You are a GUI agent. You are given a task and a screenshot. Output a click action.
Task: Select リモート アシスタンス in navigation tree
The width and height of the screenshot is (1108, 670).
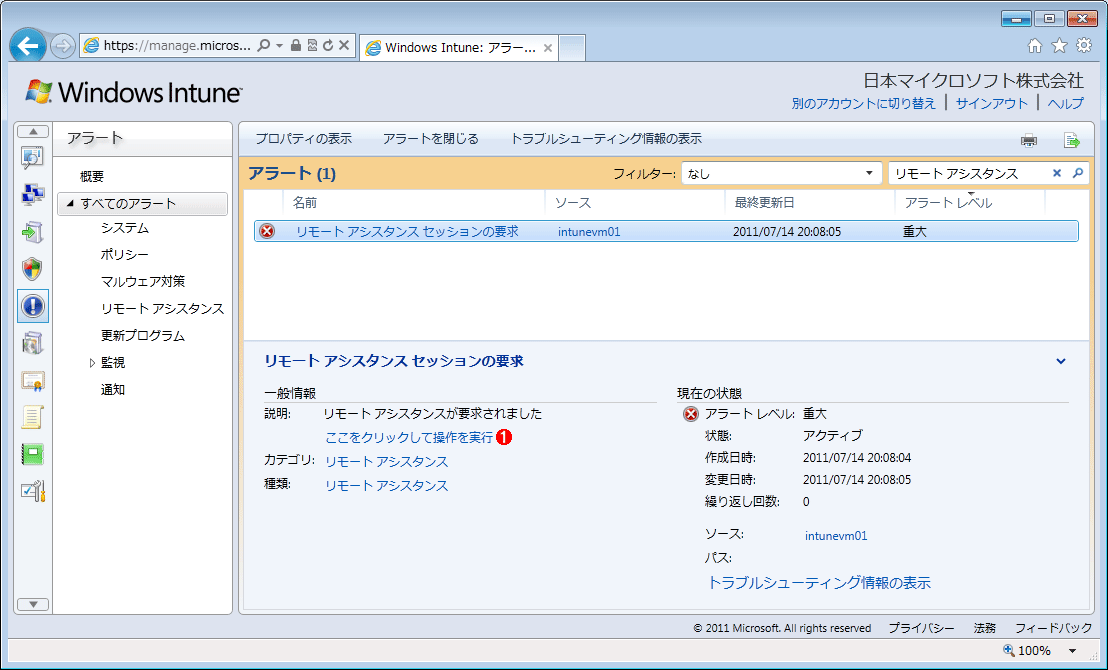pos(163,309)
